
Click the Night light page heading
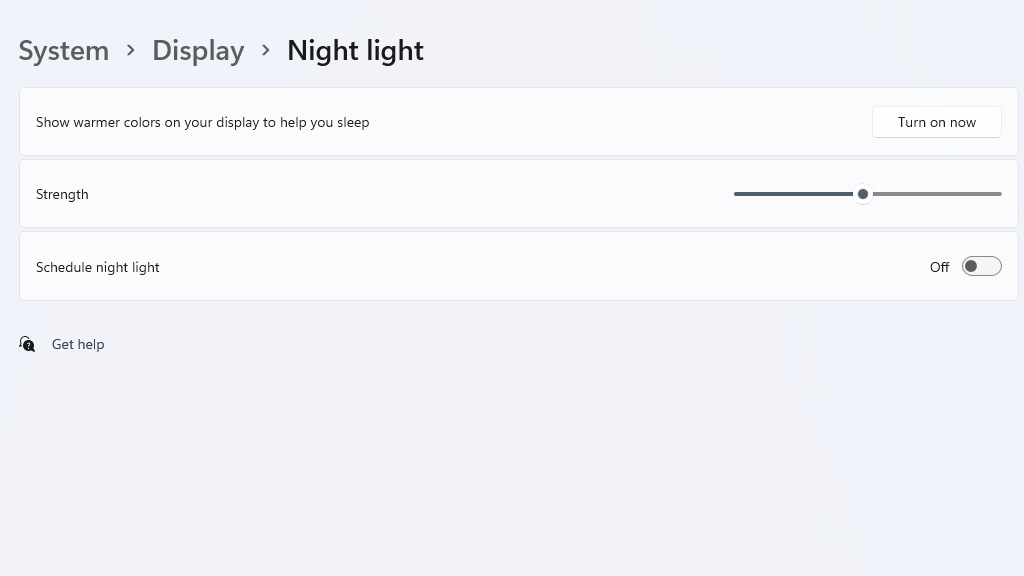tap(355, 51)
